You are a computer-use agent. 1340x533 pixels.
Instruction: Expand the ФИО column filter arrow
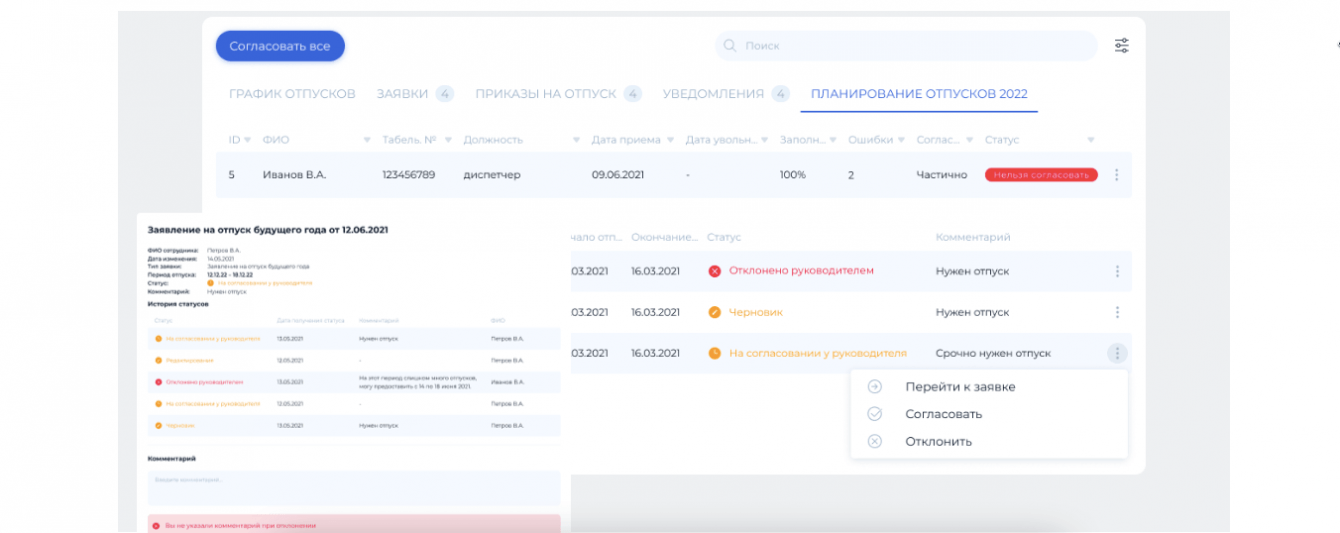click(367, 140)
